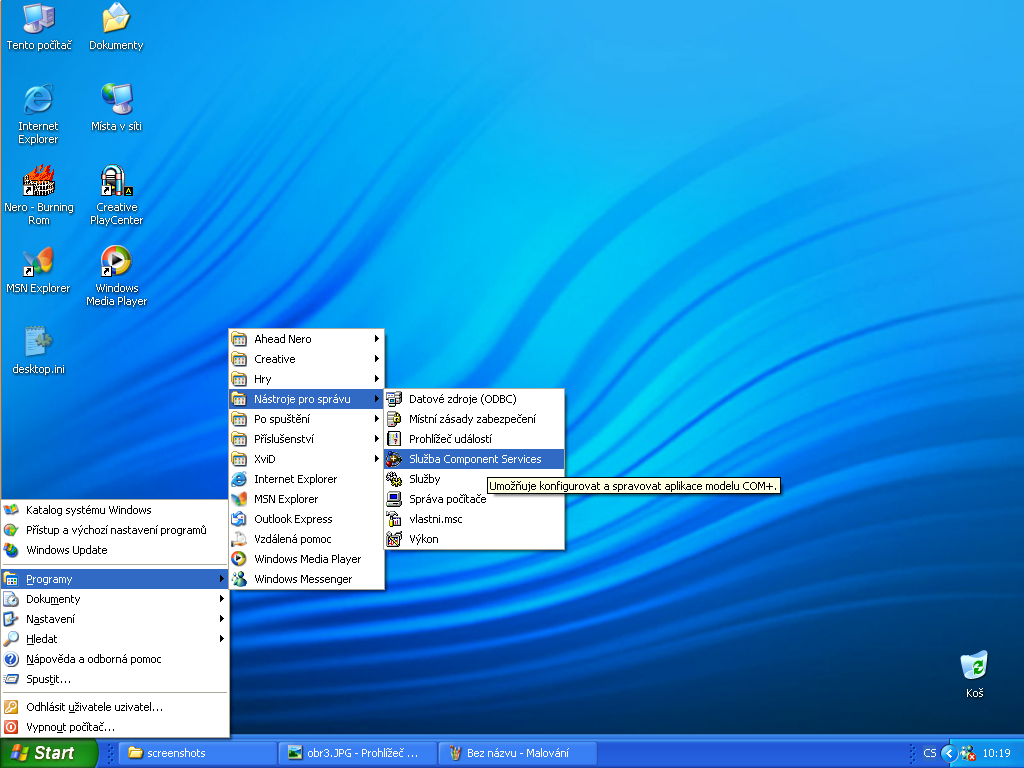
Task: Click Odhlásit uživatele uzivatel...
Action: point(115,707)
